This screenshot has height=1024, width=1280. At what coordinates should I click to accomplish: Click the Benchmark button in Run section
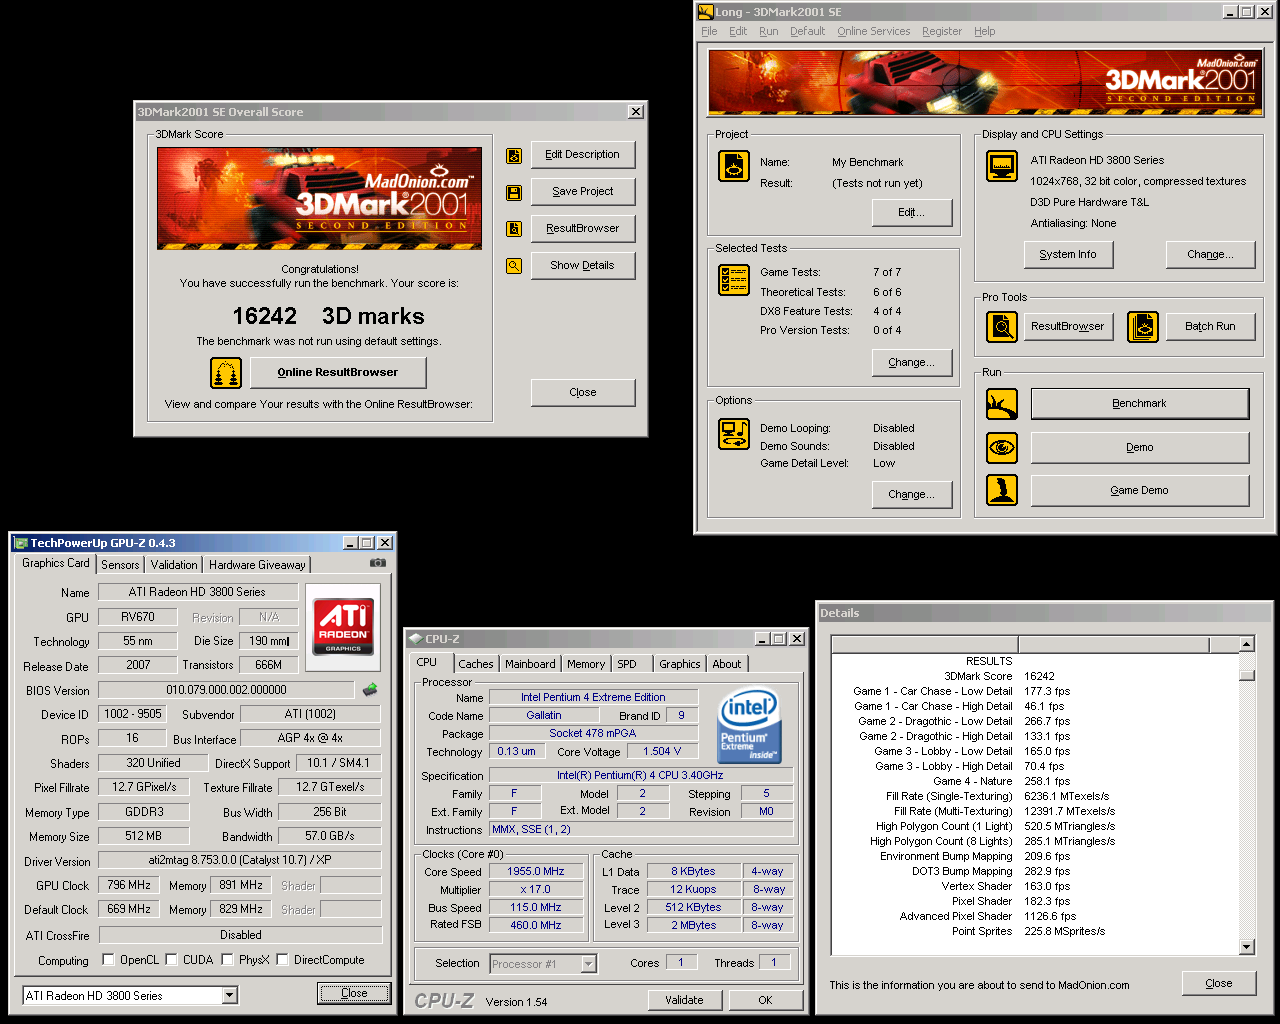pos(1140,404)
